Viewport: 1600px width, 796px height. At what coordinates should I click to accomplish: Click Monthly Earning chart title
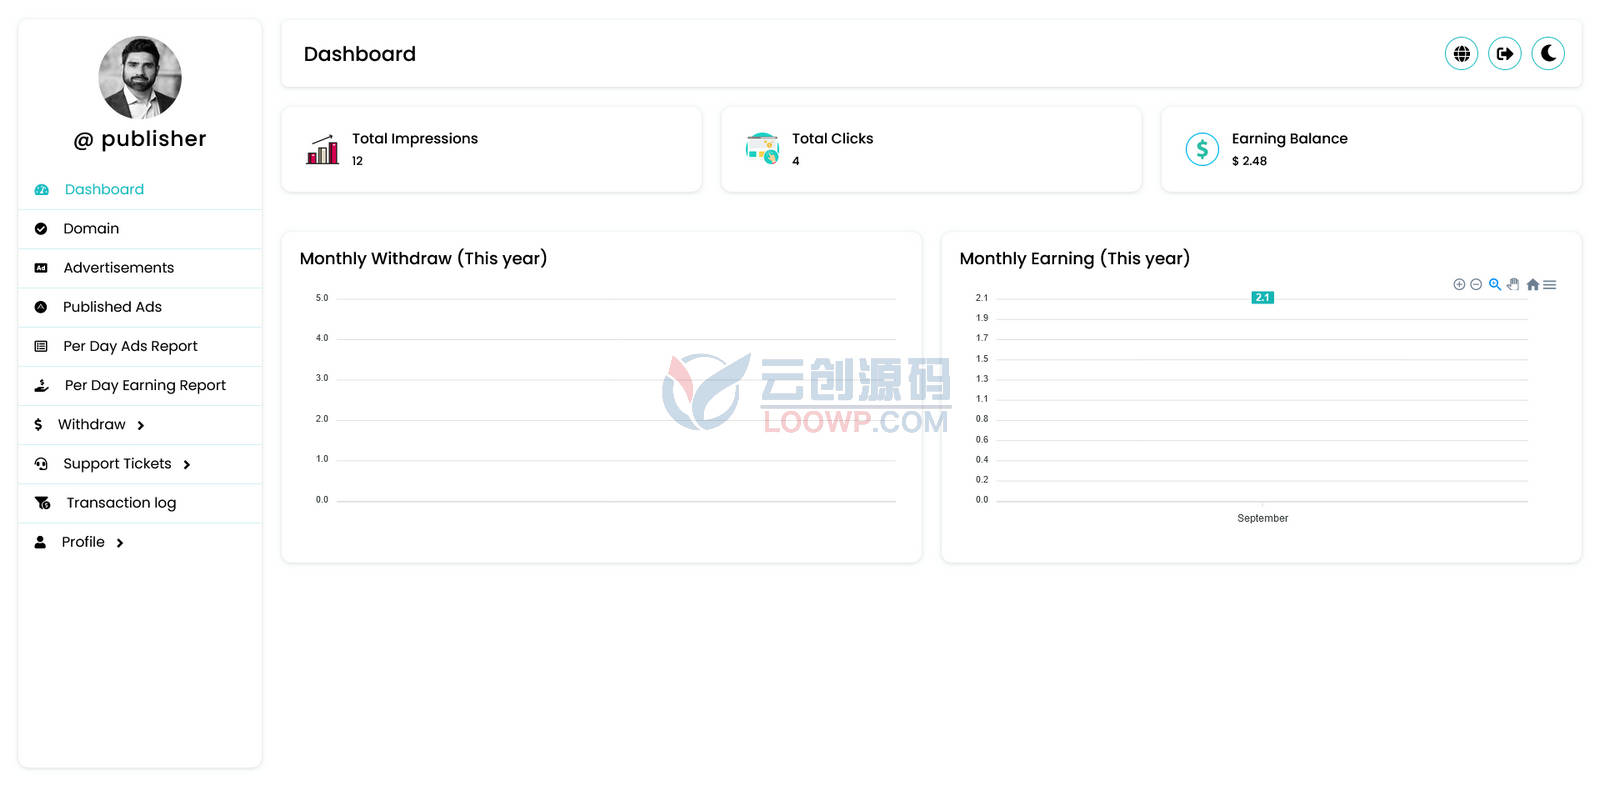tap(1074, 258)
